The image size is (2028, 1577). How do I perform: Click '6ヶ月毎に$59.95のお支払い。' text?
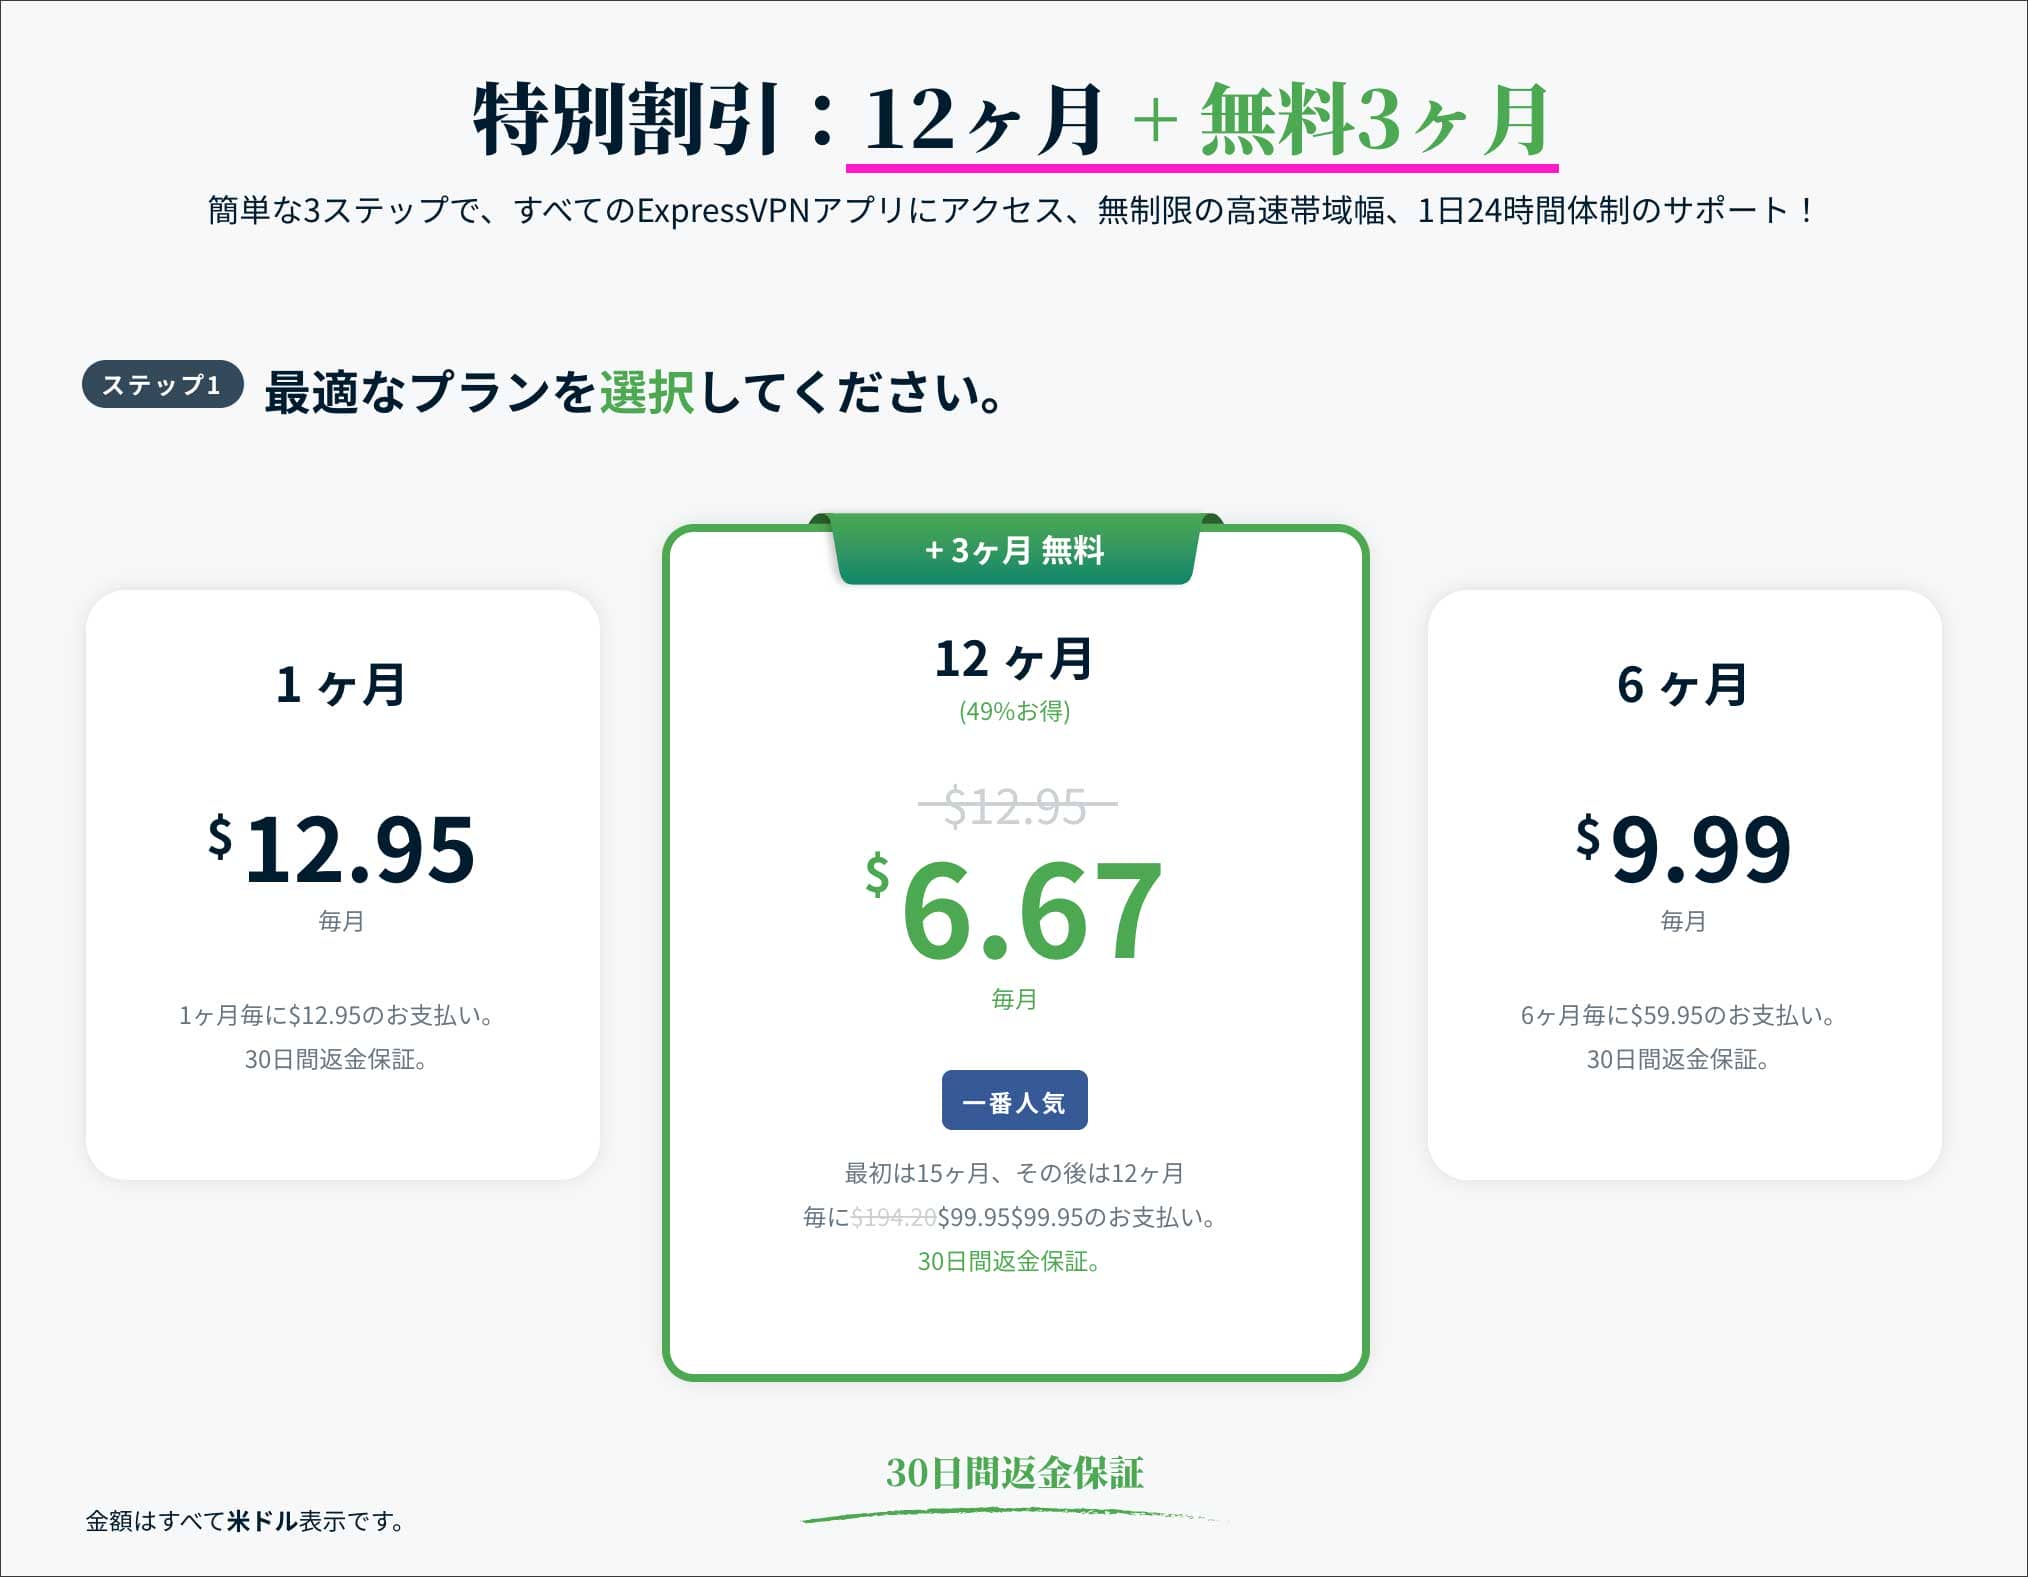[1679, 1016]
